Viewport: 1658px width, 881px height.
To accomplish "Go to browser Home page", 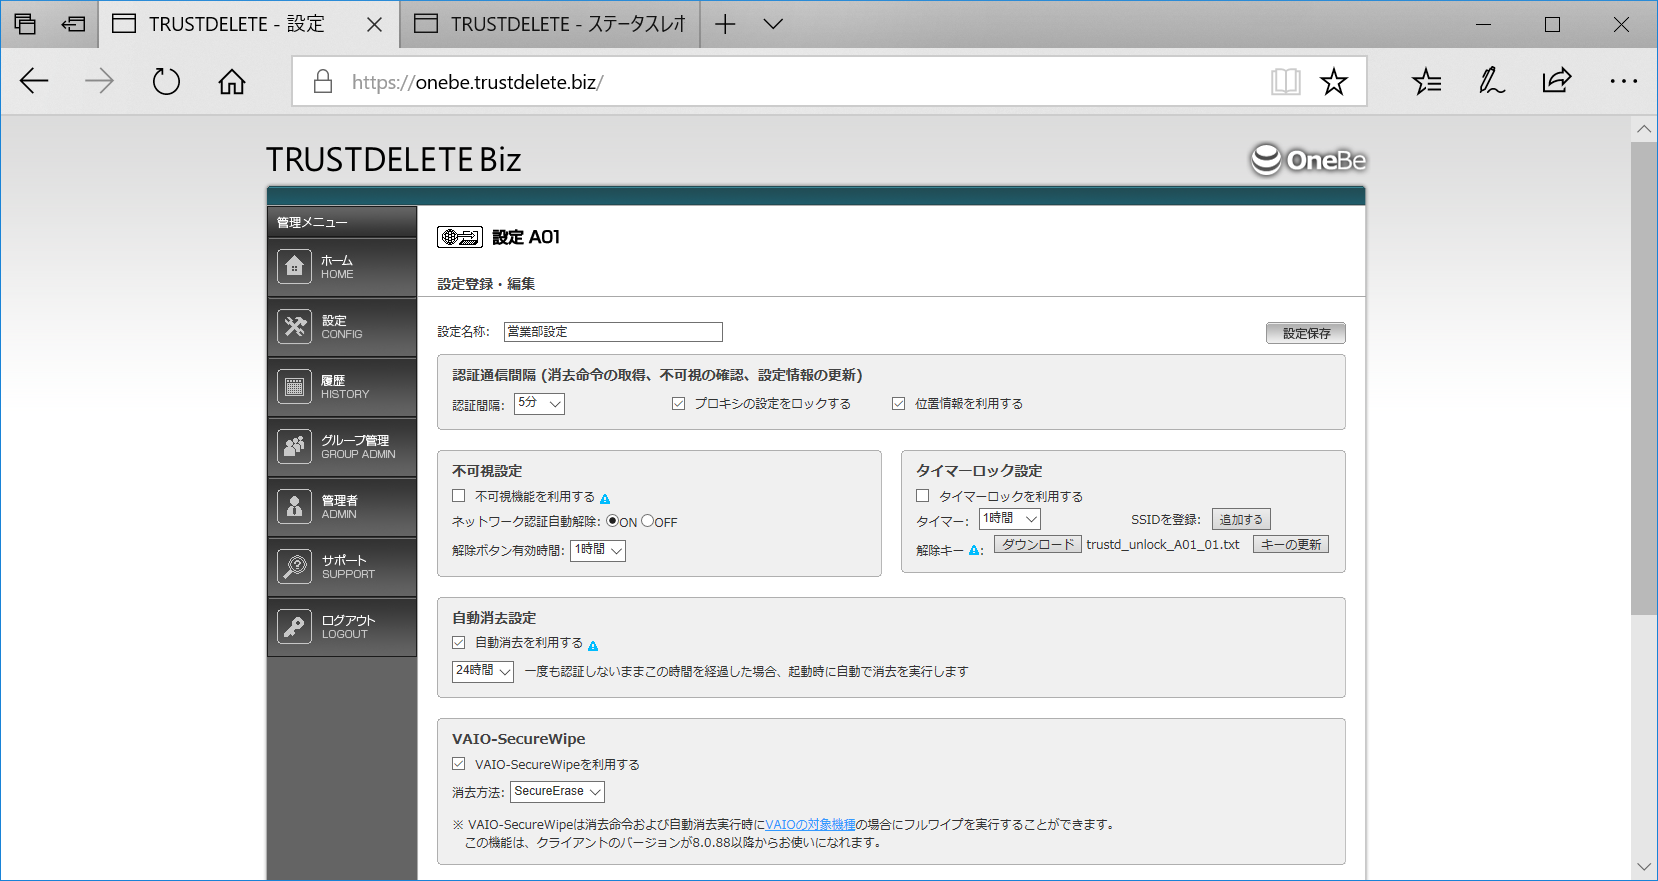I will click(232, 81).
